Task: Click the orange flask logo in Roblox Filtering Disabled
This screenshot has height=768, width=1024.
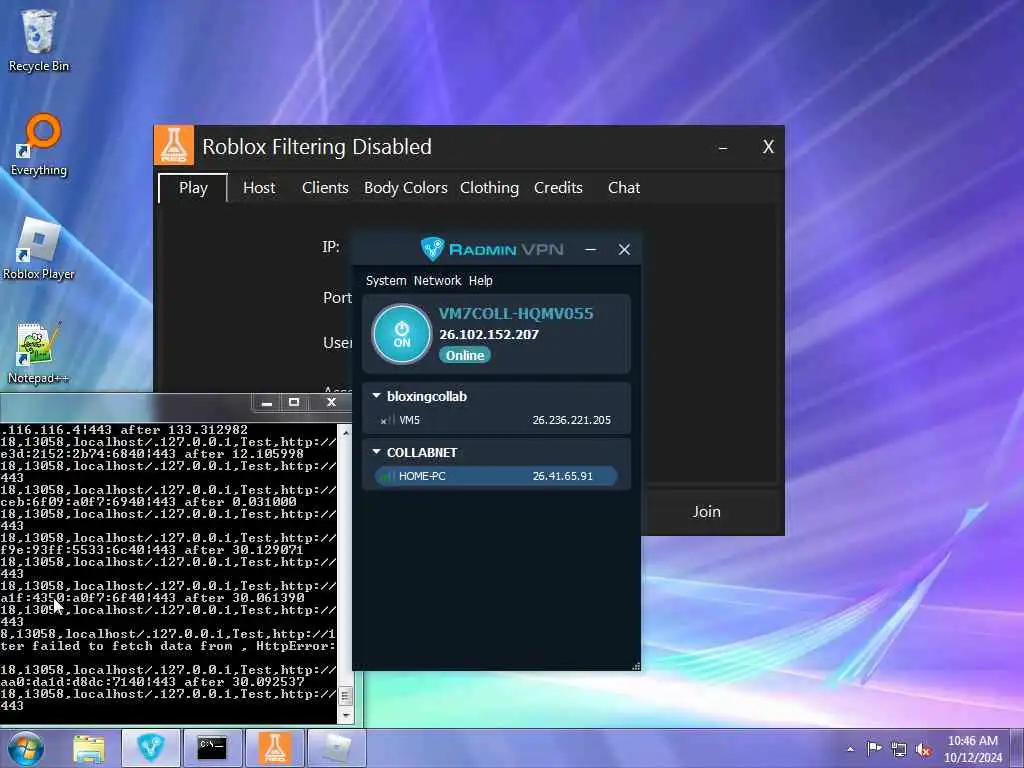Action: (174, 145)
